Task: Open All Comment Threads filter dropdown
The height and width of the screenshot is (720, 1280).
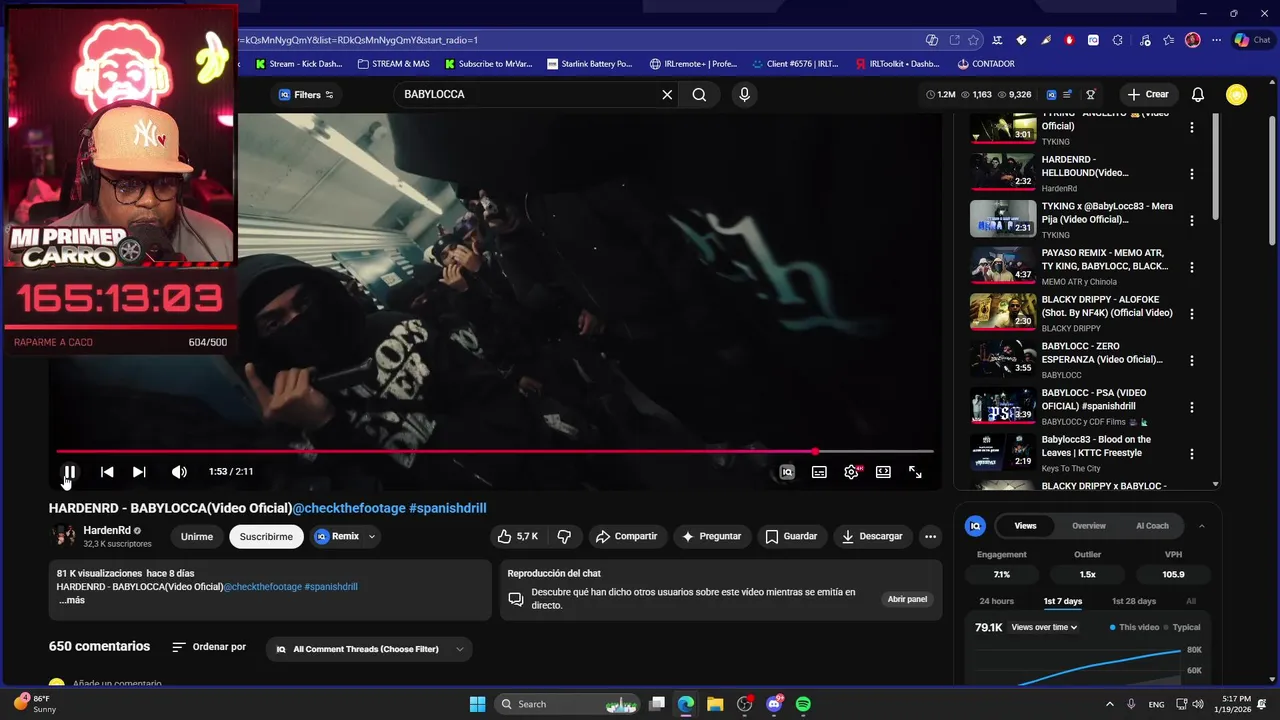Action: [370, 649]
